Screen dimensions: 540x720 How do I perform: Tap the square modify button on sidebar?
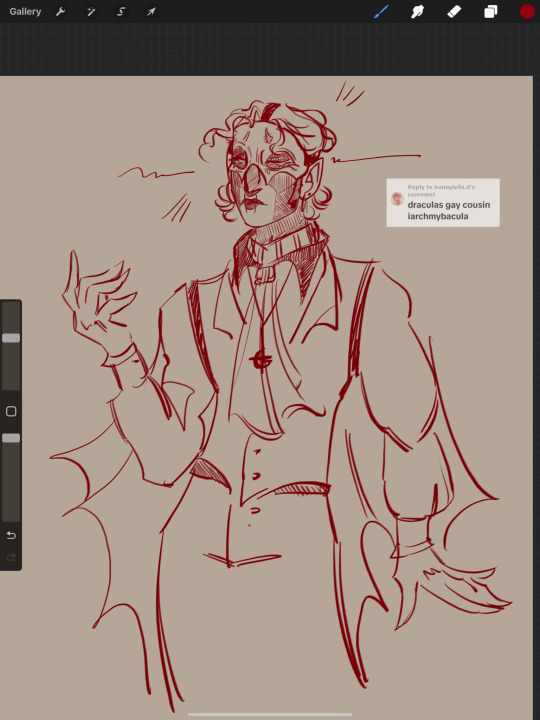11,411
